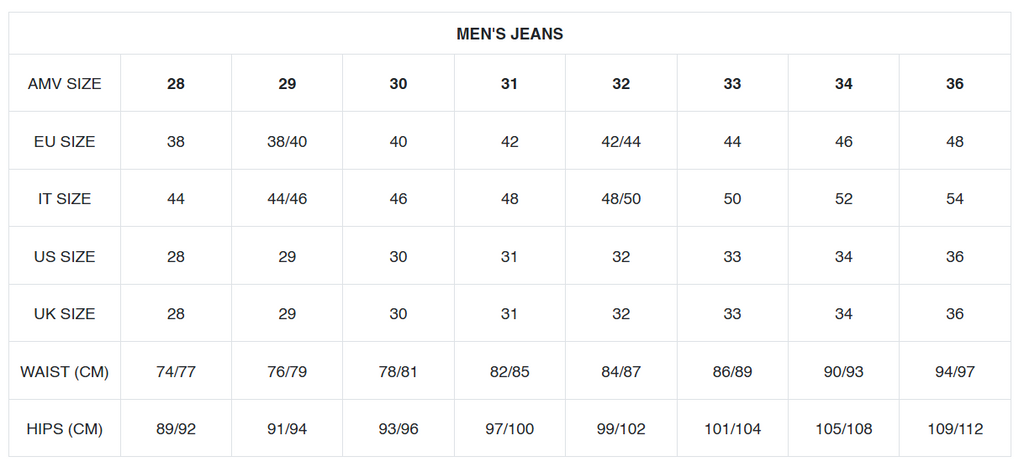Viewport: 1024px width, 467px height.
Task: Select the IT SIZE row label
Action: 65,199
